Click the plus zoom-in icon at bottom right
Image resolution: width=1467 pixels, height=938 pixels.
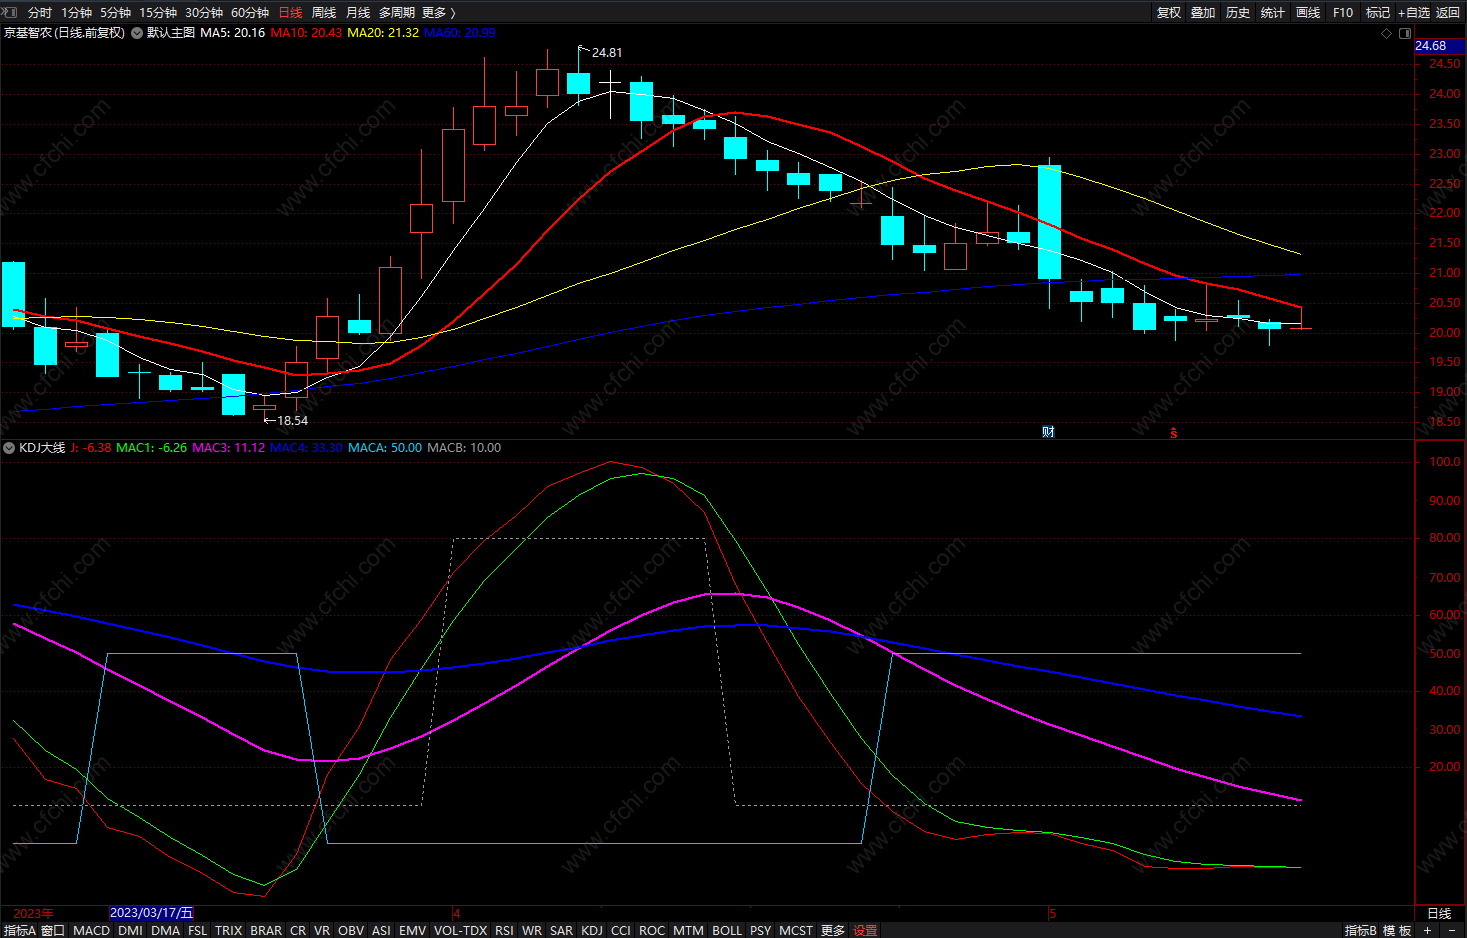[x=1427, y=930]
